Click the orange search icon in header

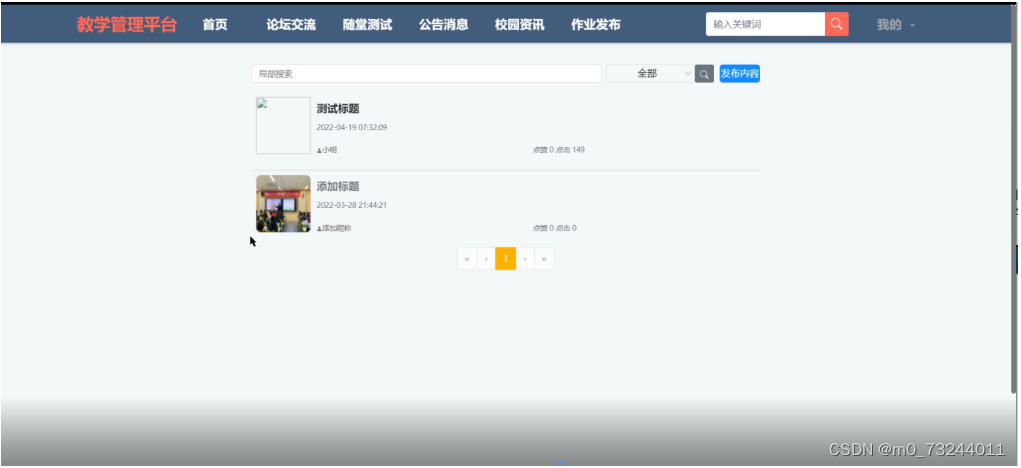[x=836, y=24]
